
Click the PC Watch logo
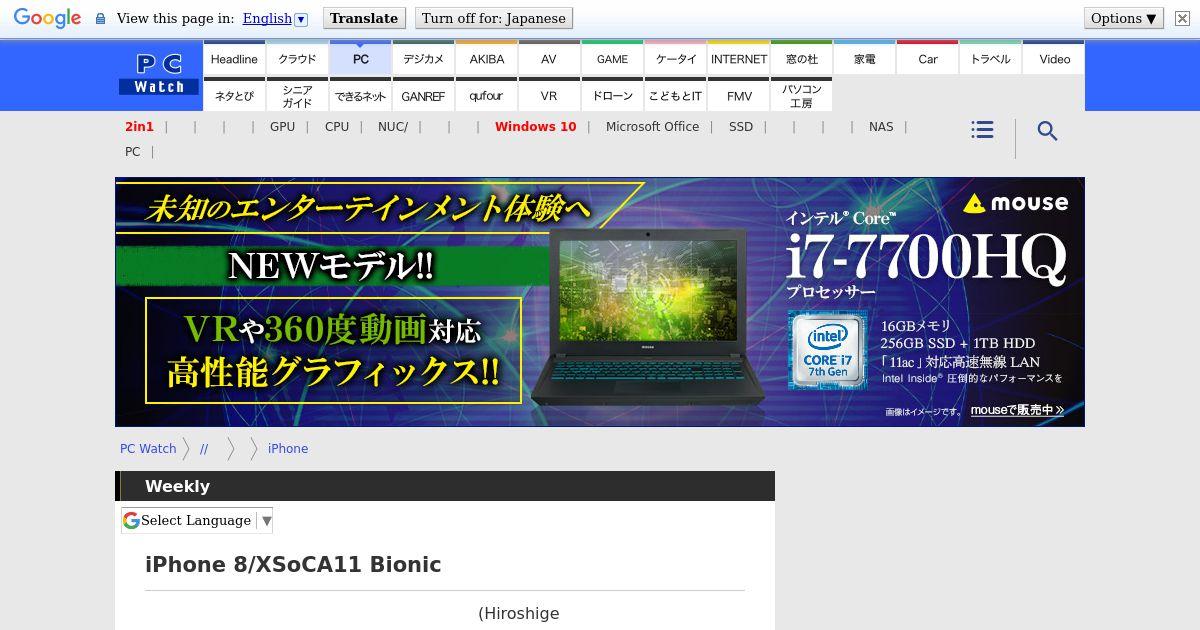pyautogui.click(x=159, y=75)
